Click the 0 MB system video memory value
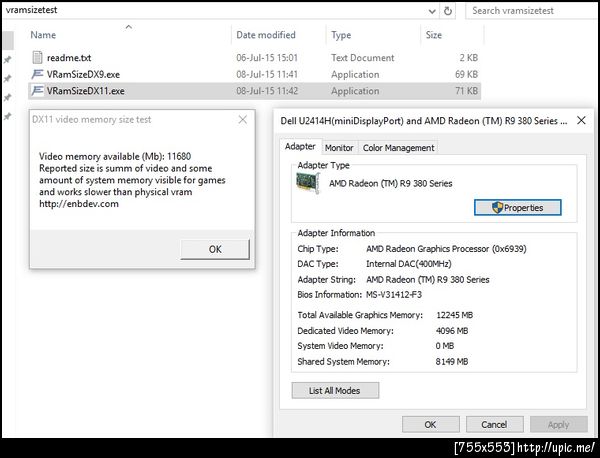Viewport: 600px width, 458px height. tap(445, 346)
